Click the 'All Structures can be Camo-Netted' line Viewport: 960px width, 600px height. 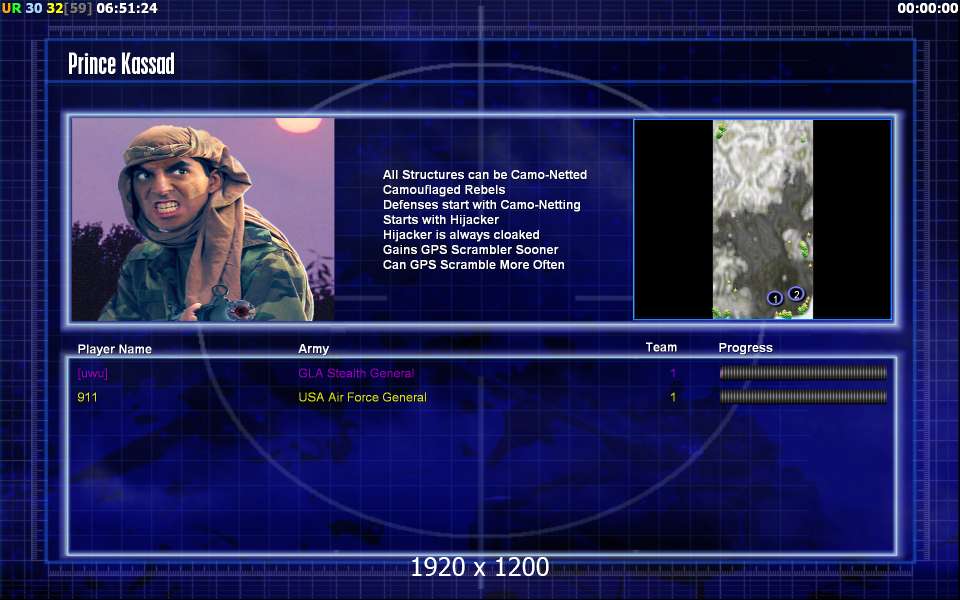[x=484, y=175]
